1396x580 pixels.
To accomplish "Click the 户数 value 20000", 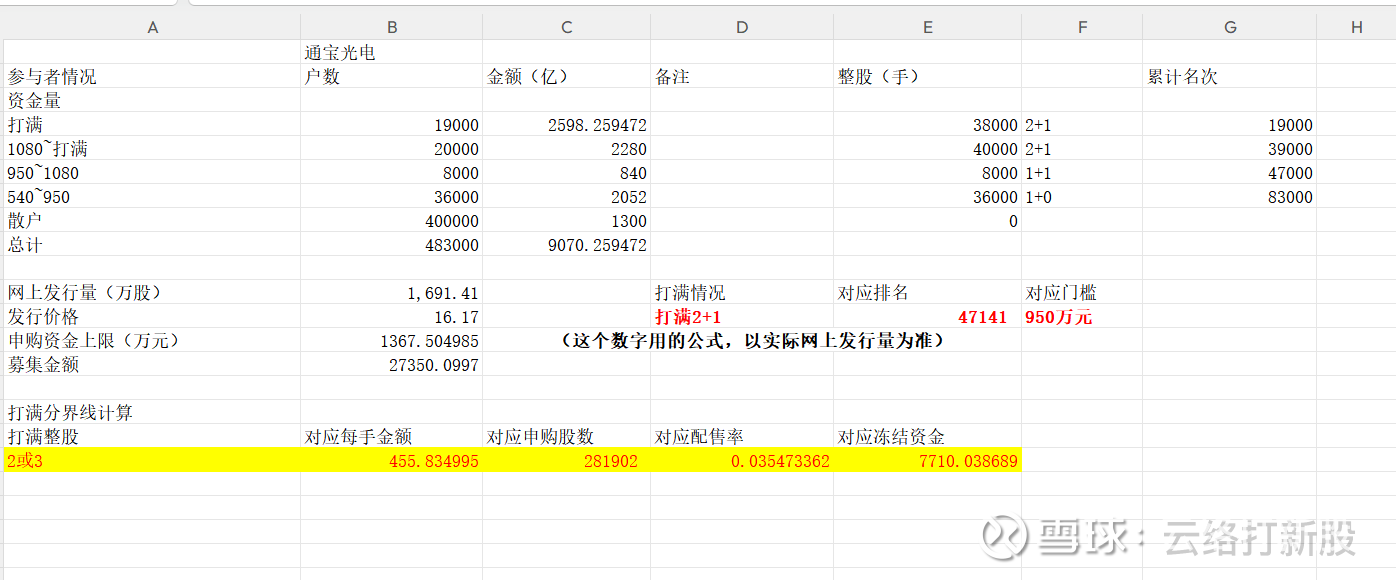I will click(x=392, y=148).
